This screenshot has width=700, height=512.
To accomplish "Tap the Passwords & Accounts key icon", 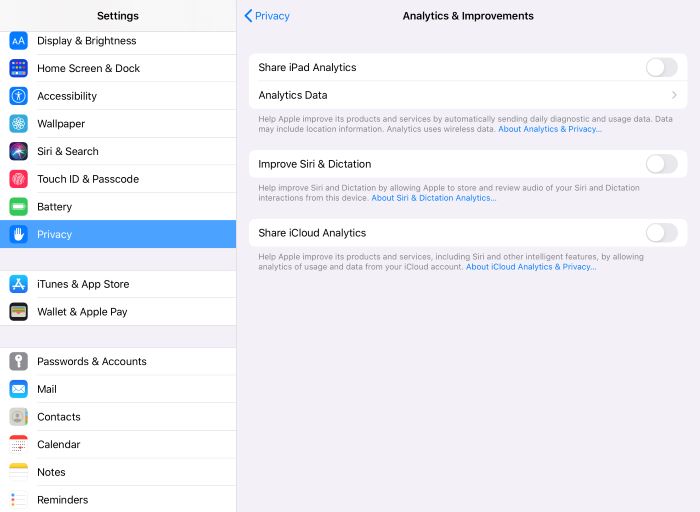I will [x=18, y=361].
